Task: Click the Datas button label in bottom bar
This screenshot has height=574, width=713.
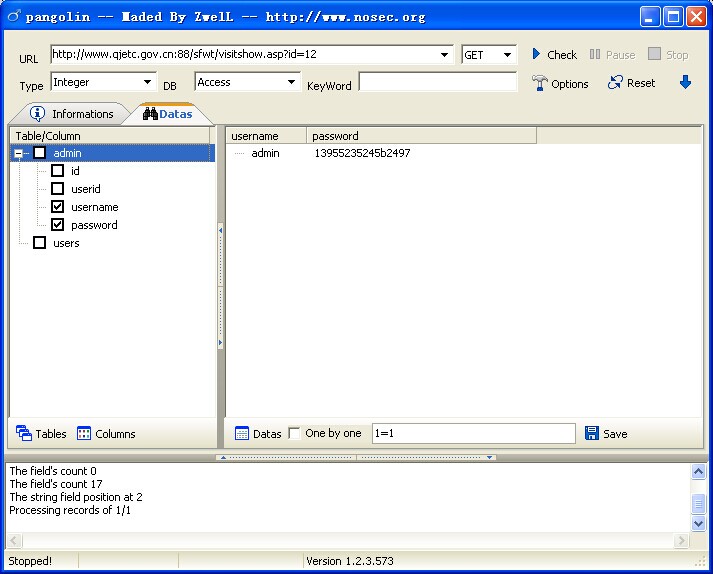Action: [x=267, y=433]
